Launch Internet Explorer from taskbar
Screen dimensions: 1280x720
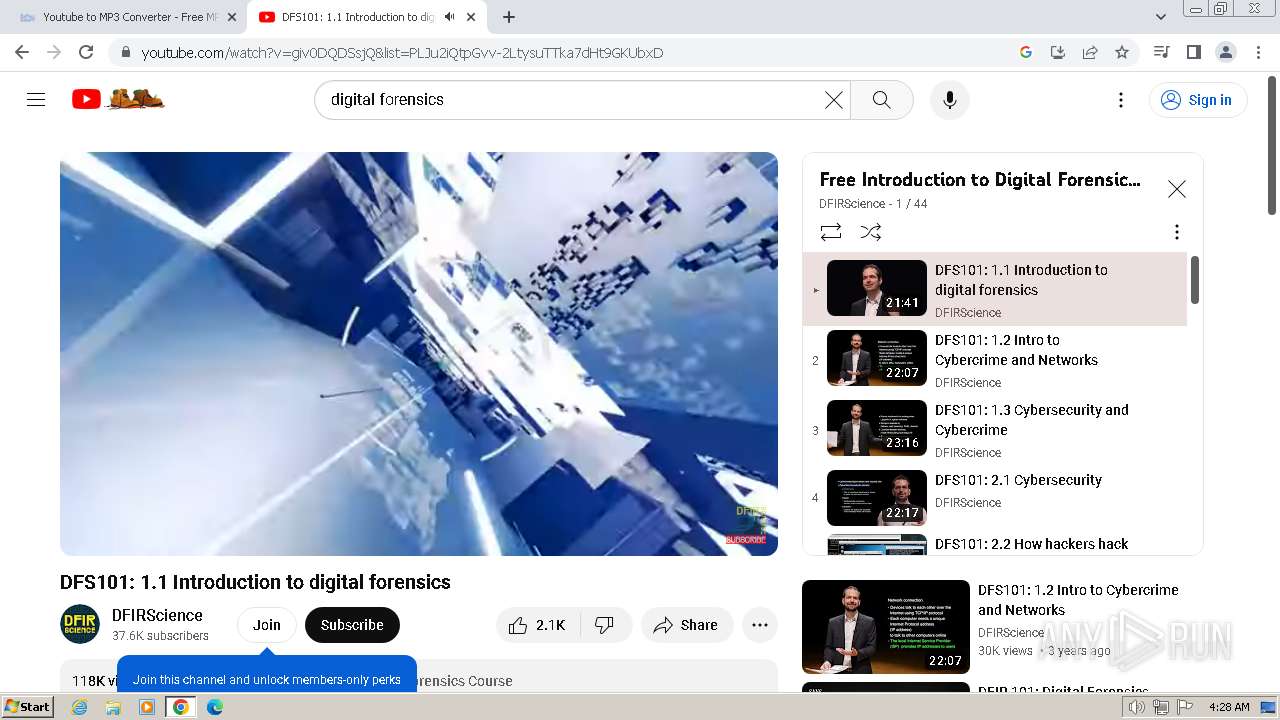coord(80,707)
